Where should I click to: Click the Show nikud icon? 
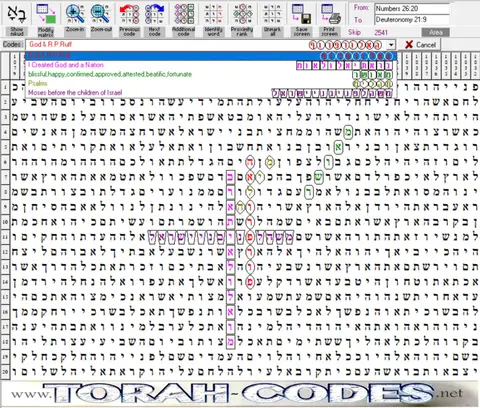pyautogui.click(x=17, y=14)
